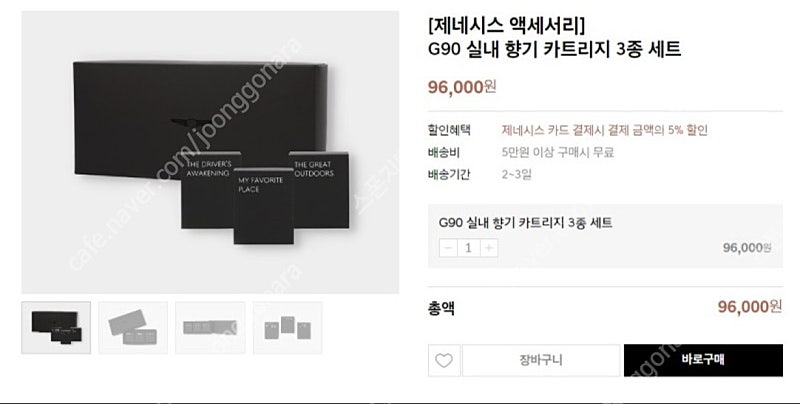The height and width of the screenshot is (404, 800).
Task: Select the second thumbnail with angled boxes
Action: point(133,327)
